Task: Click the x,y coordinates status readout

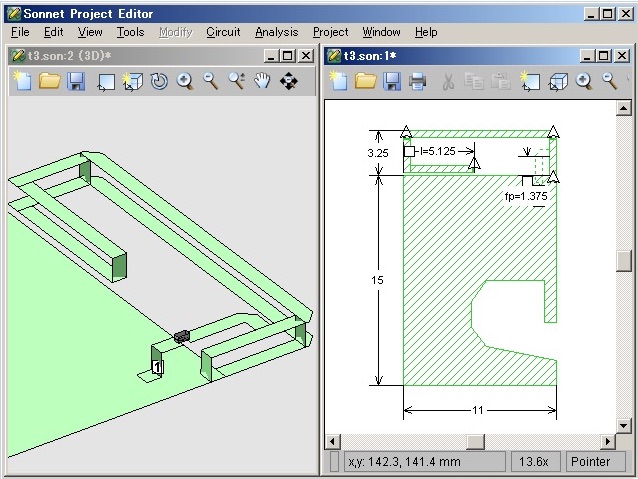Action: [x=424, y=462]
